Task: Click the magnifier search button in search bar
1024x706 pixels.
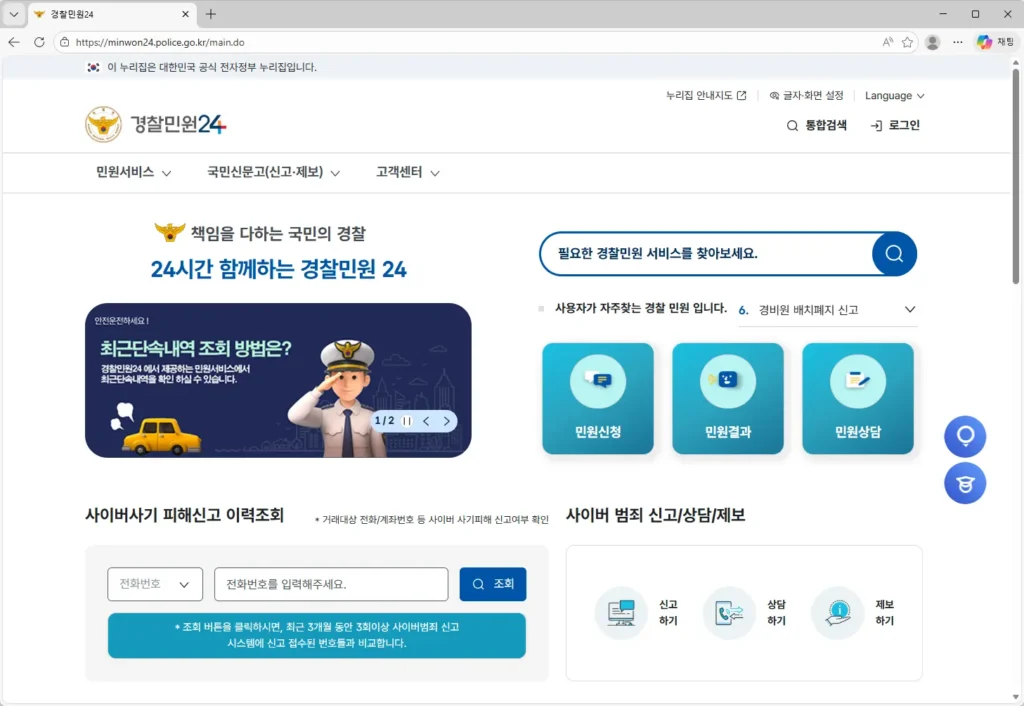Action: coord(894,253)
